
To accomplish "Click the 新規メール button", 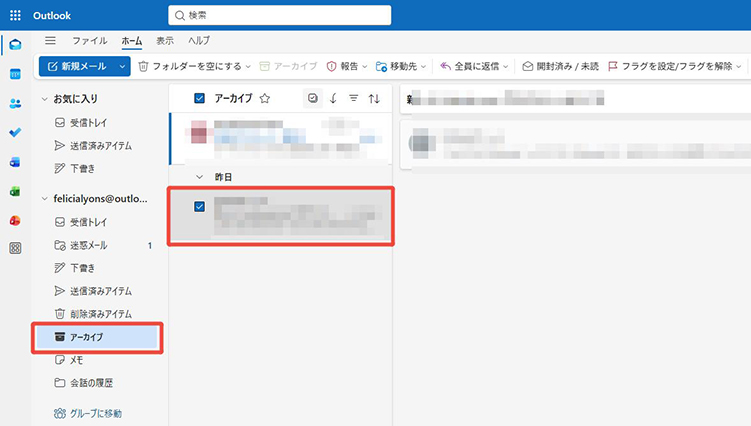I will click(x=77, y=66).
